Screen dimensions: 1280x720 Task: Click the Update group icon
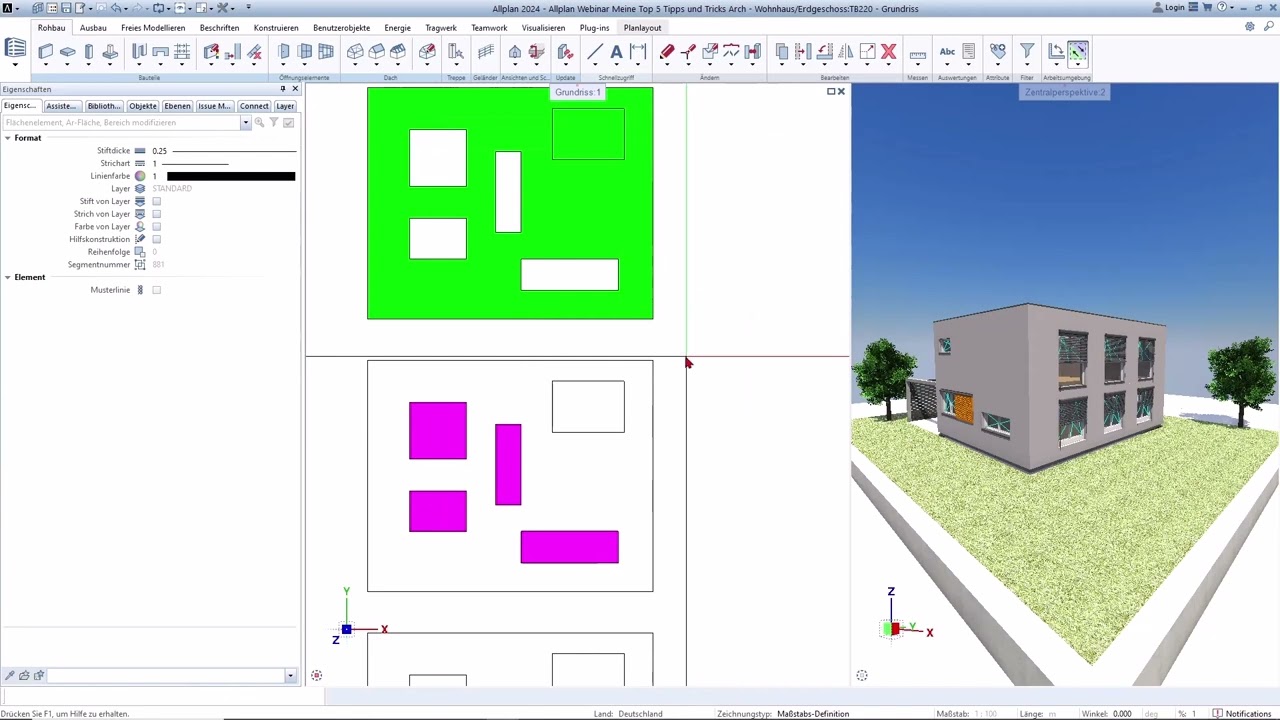565,52
